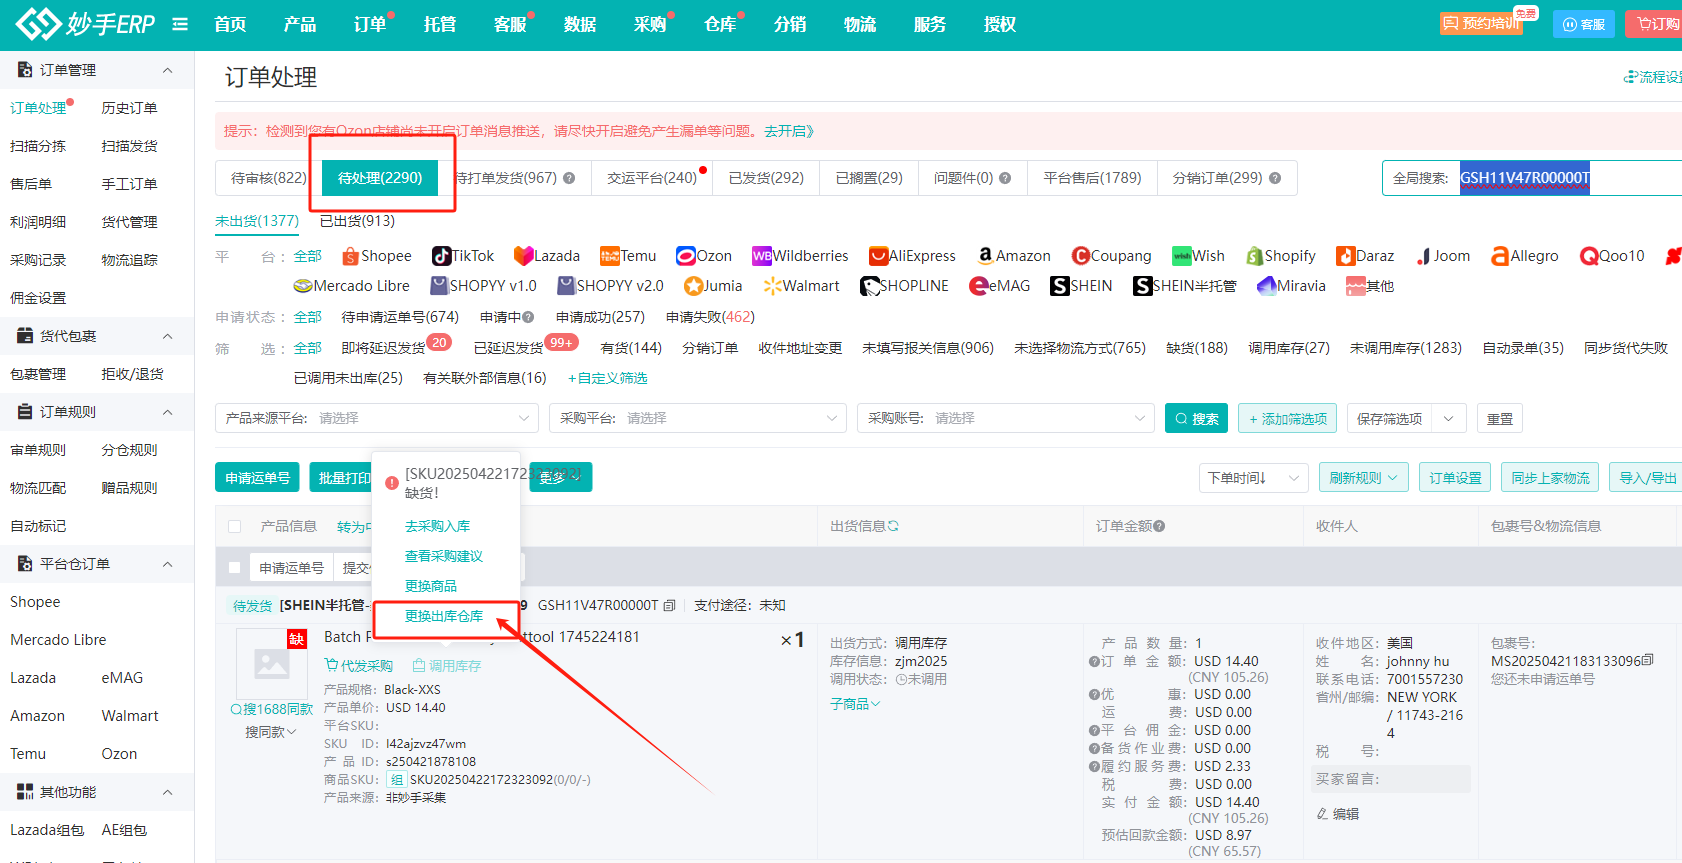Open the 采购账号 dropdown

tap(1006, 418)
